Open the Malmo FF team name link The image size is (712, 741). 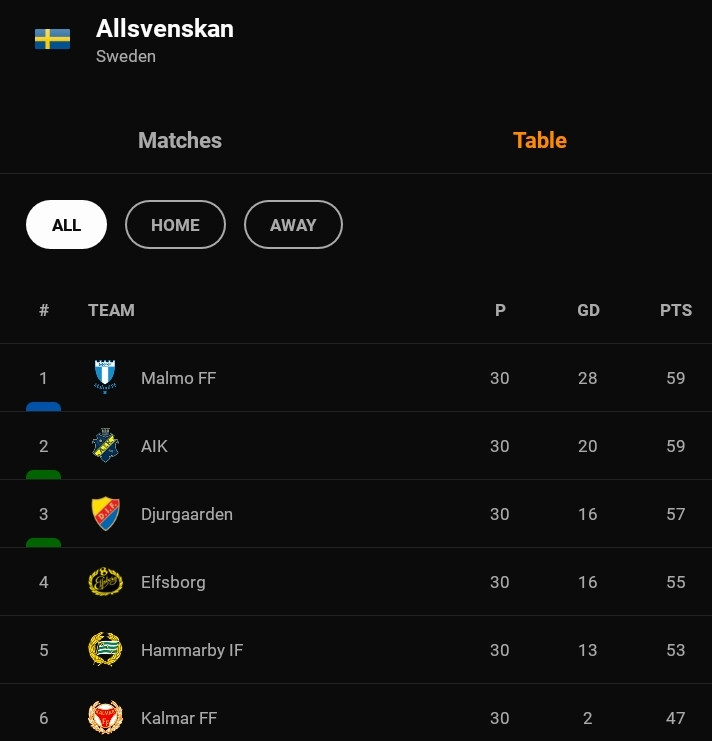(x=179, y=378)
